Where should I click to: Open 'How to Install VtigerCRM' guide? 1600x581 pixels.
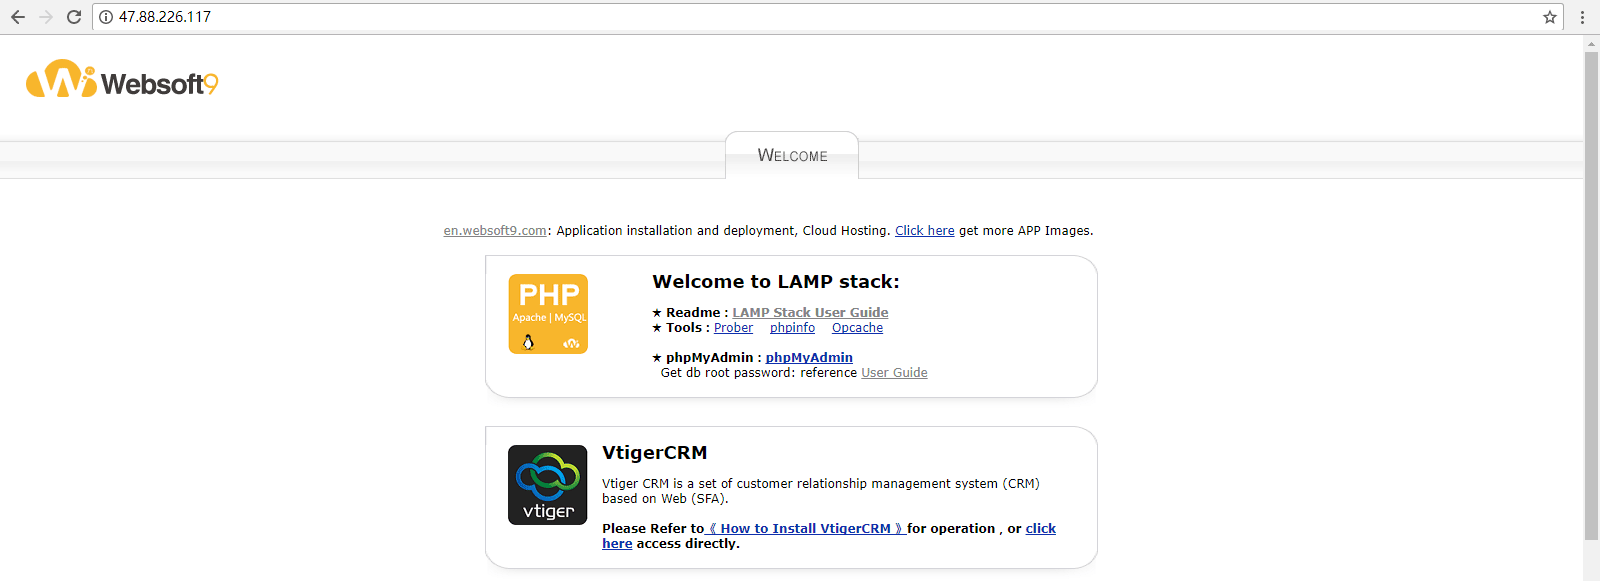pos(806,529)
